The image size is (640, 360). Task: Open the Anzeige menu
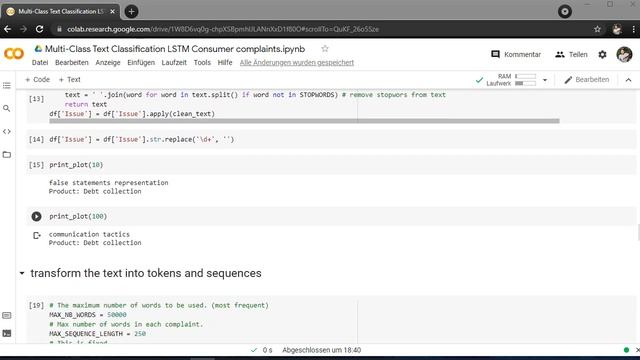pyautogui.click(x=108, y=62)
